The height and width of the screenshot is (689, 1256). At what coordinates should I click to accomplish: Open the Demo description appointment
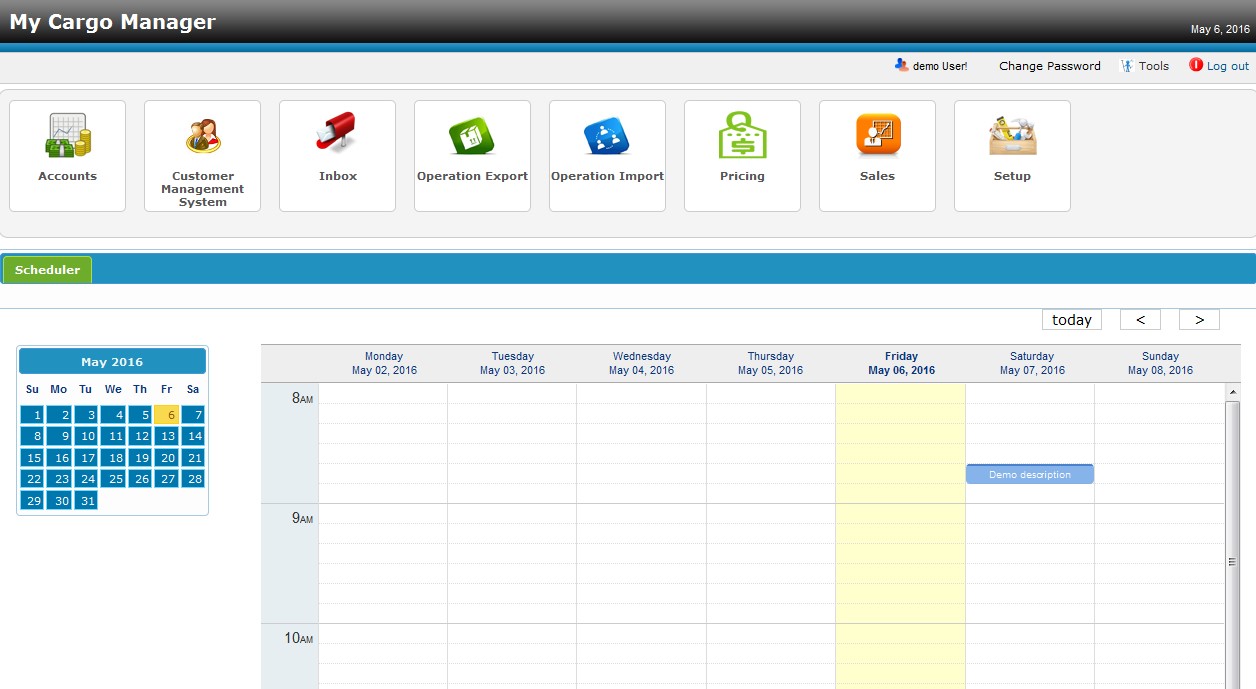click(x=1029, y=474)
